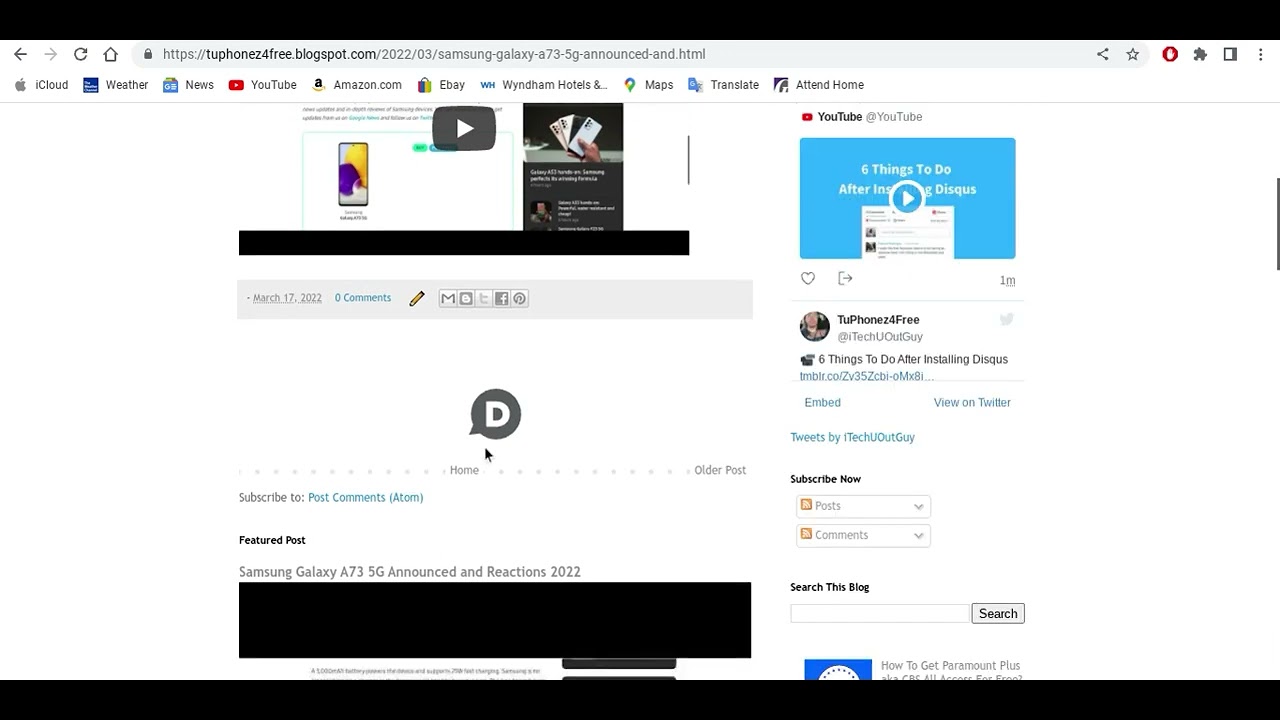
Task: Share post to Facebook icon
Action: pyautogui.click(x=502, y=298)
